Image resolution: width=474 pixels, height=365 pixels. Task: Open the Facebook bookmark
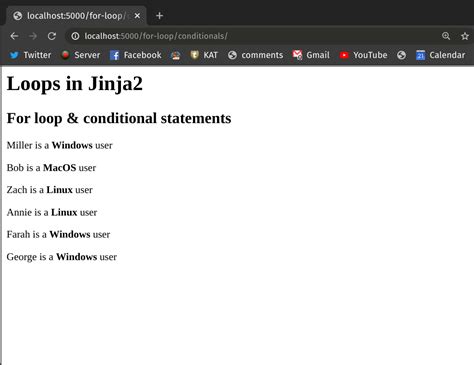[x=136, y=55]
